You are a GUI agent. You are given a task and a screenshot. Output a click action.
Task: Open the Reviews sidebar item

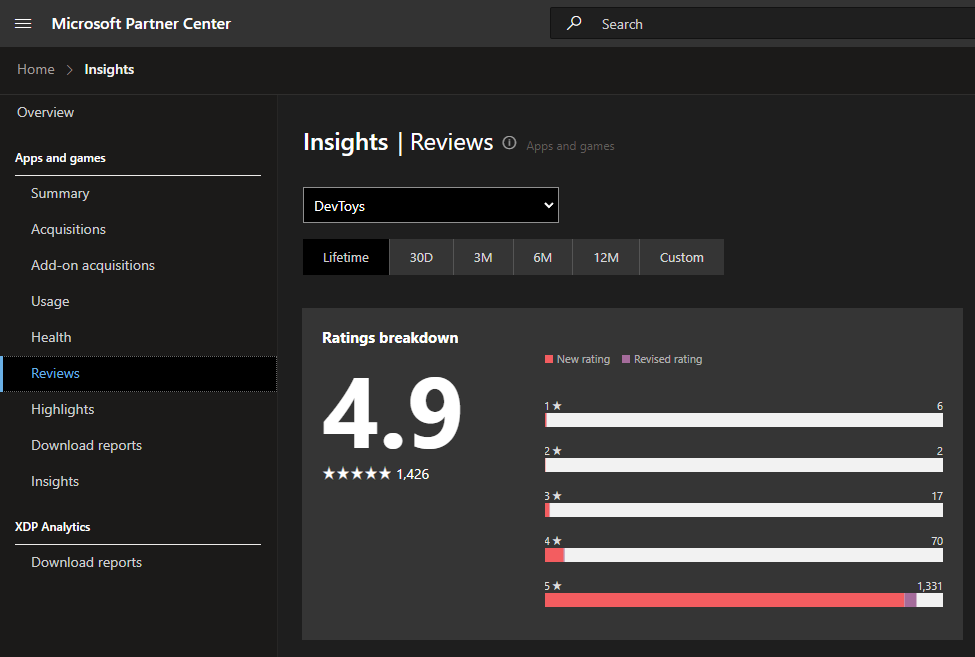coord(55,373)
